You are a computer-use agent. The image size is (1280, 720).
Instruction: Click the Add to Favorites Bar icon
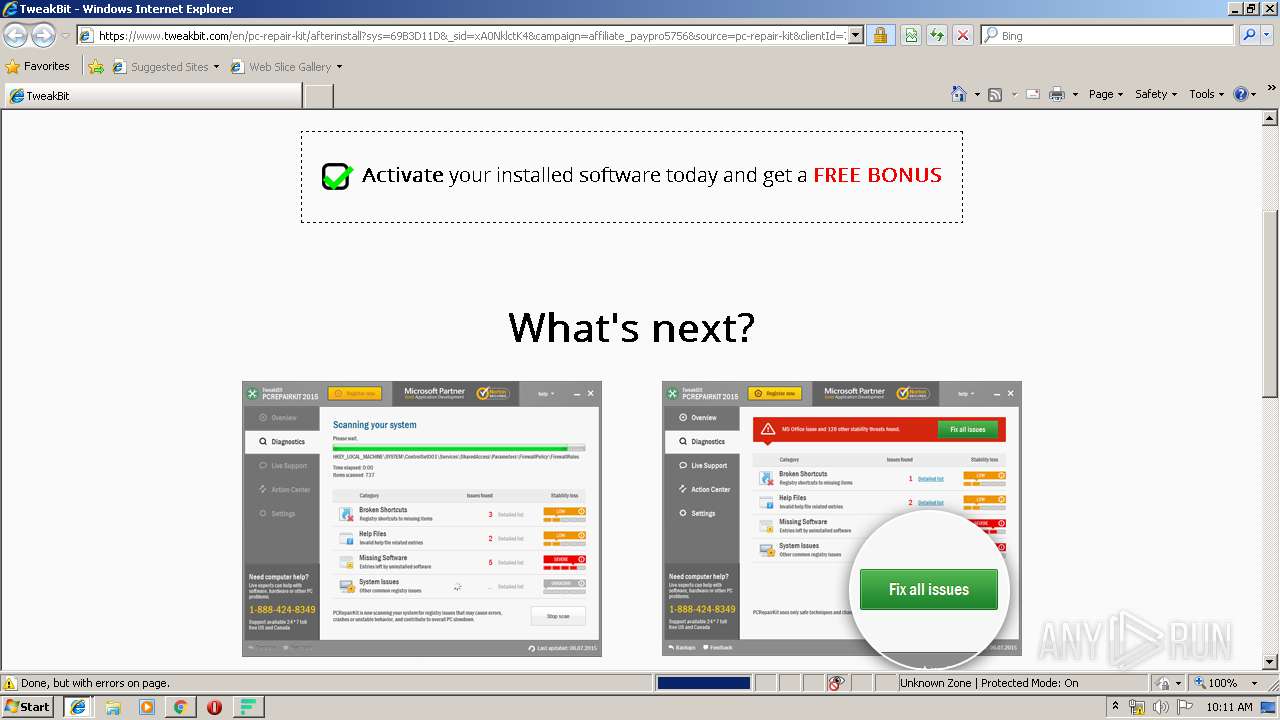point(96,67)
